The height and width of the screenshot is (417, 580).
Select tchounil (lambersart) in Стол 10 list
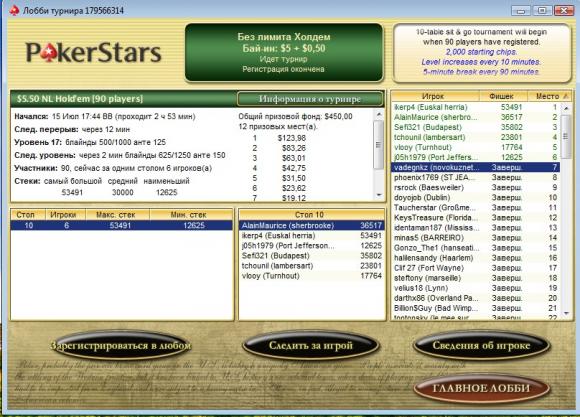[x=312, y=266]
